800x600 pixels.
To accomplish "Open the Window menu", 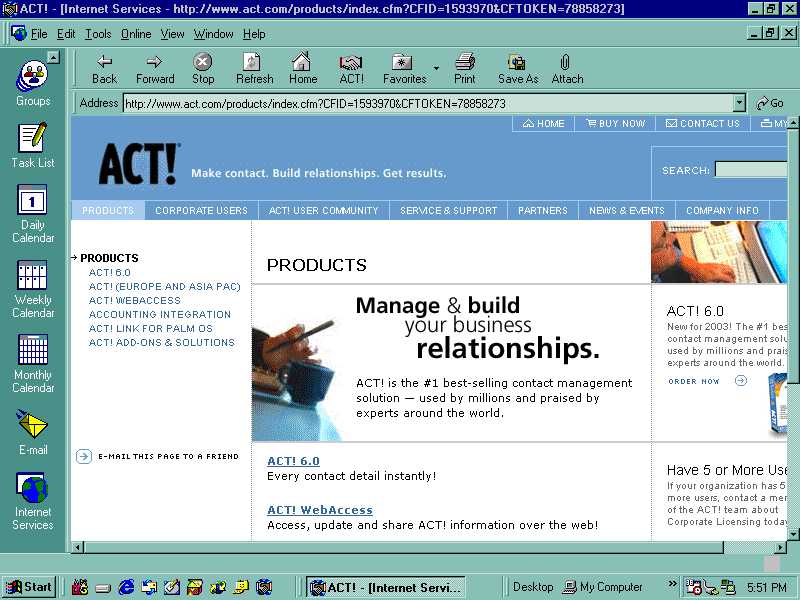I will (x=213, y=34).
